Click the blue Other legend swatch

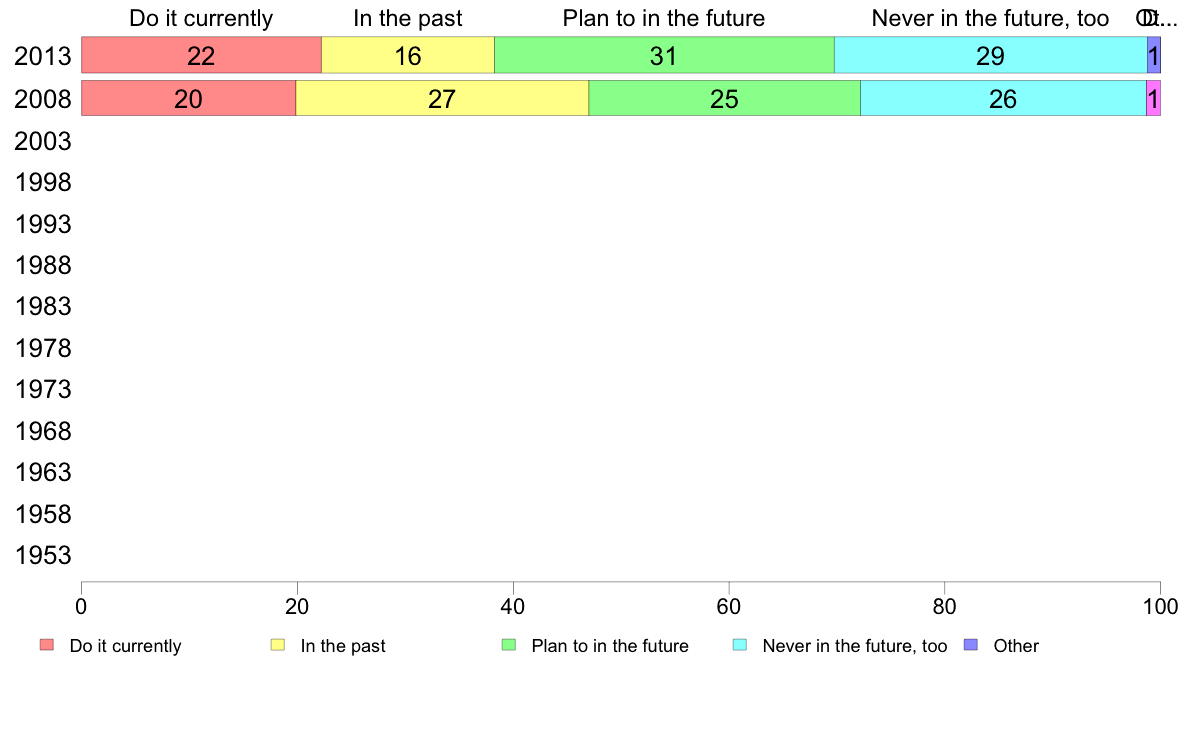[971, 645]
